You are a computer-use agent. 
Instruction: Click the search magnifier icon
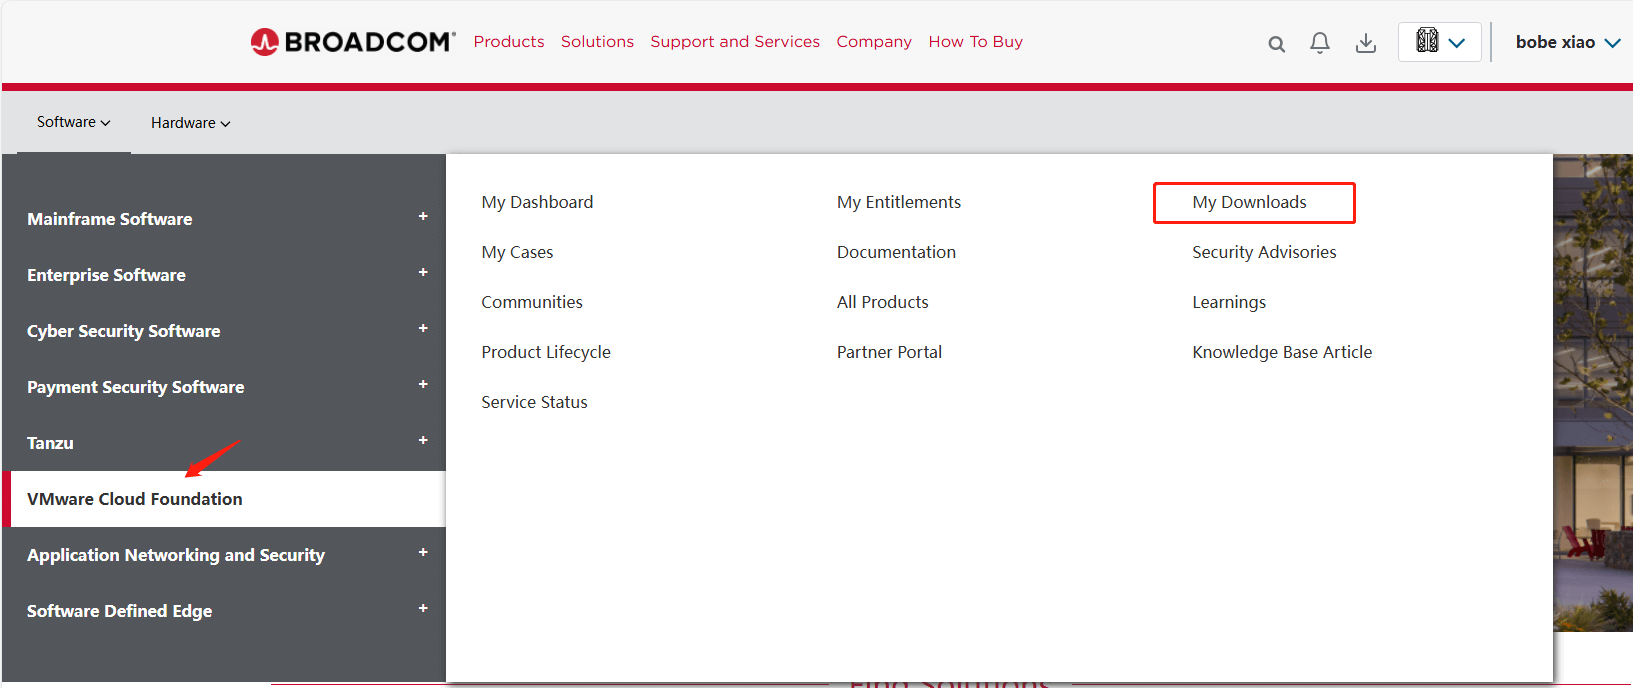click(x=1276, y=44)
